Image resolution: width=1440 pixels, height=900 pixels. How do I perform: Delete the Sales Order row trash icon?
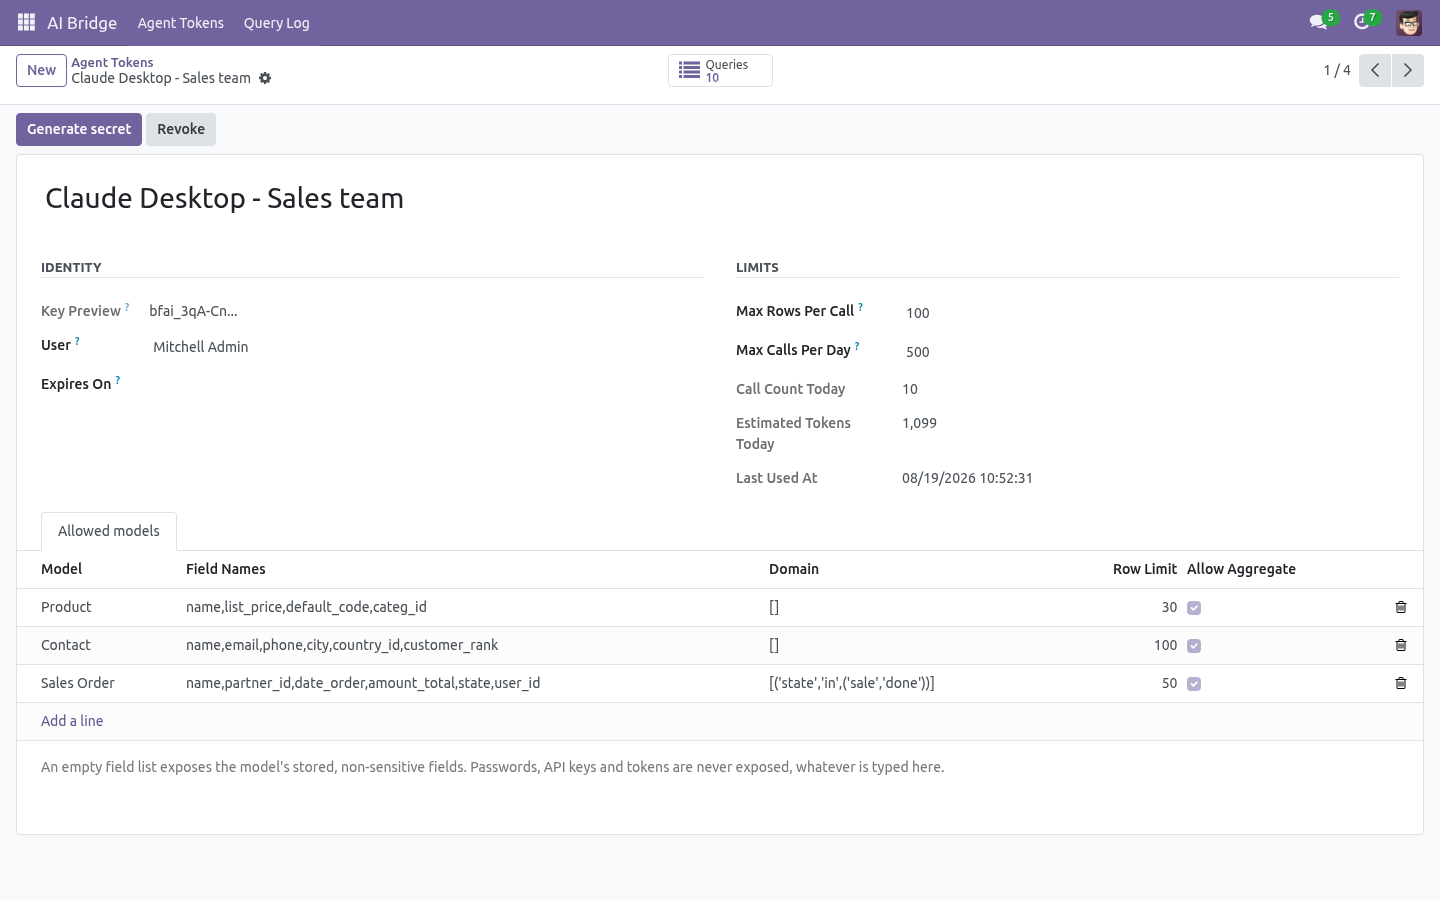click(x=1401, y=683)
